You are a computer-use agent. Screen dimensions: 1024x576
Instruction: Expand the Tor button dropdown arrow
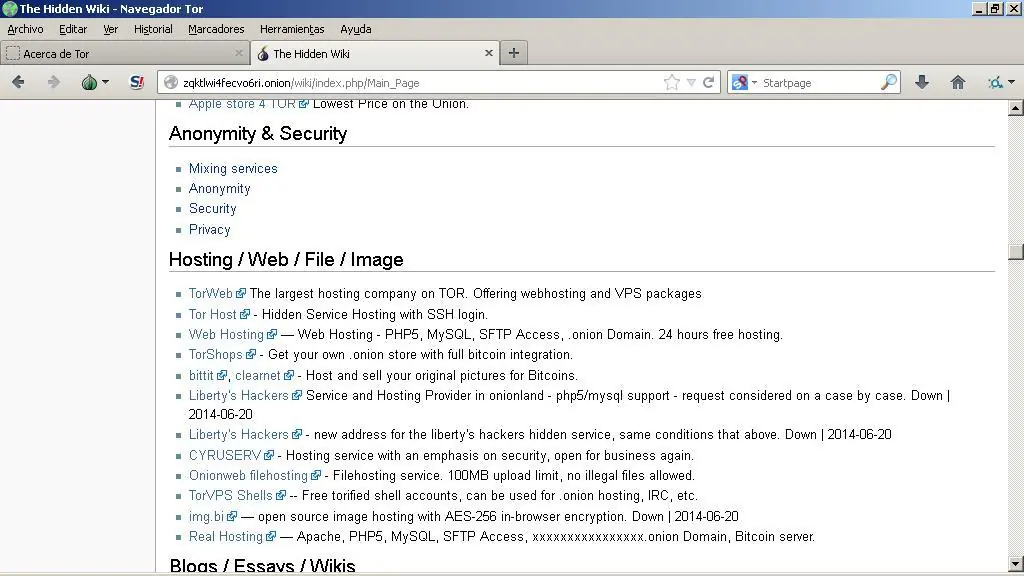[x=105, y=82]
